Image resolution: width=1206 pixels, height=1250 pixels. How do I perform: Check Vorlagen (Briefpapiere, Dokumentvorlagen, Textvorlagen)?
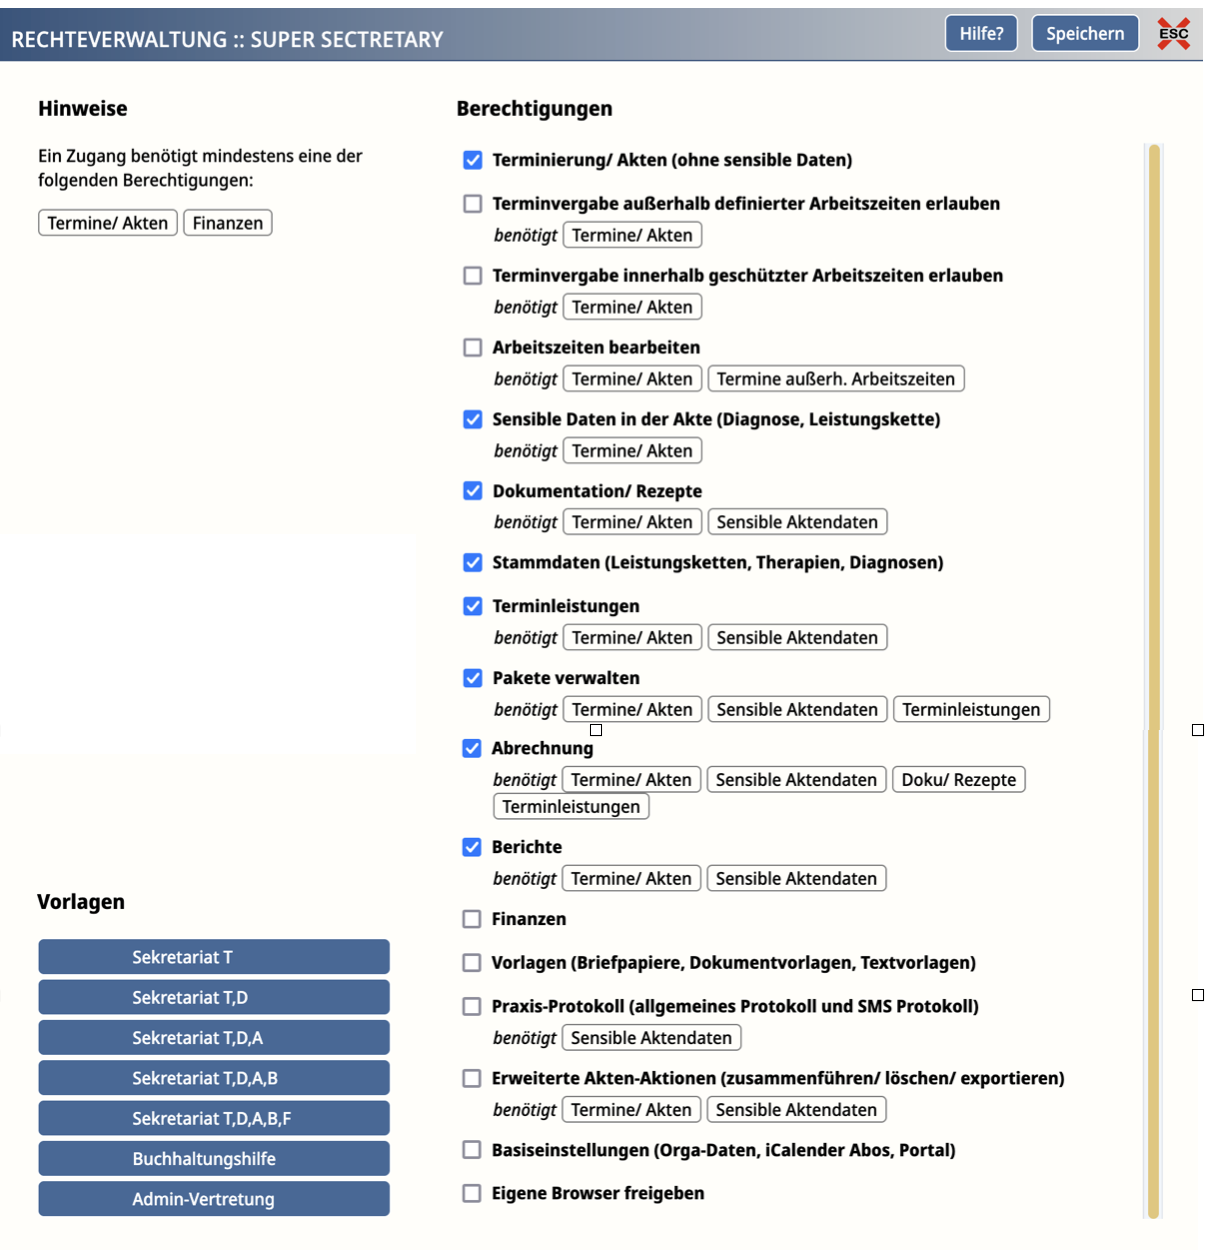click(x=472, y=963)
